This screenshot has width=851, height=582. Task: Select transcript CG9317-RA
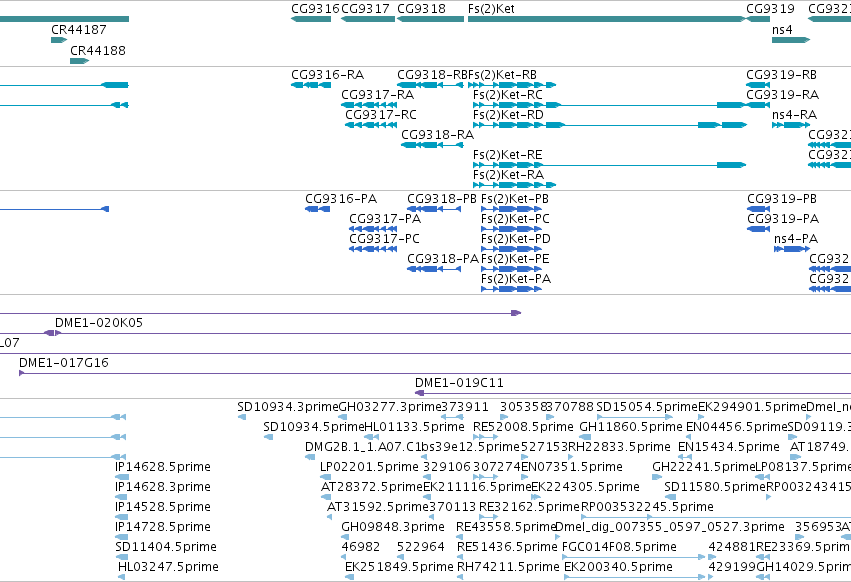(369, 105)
